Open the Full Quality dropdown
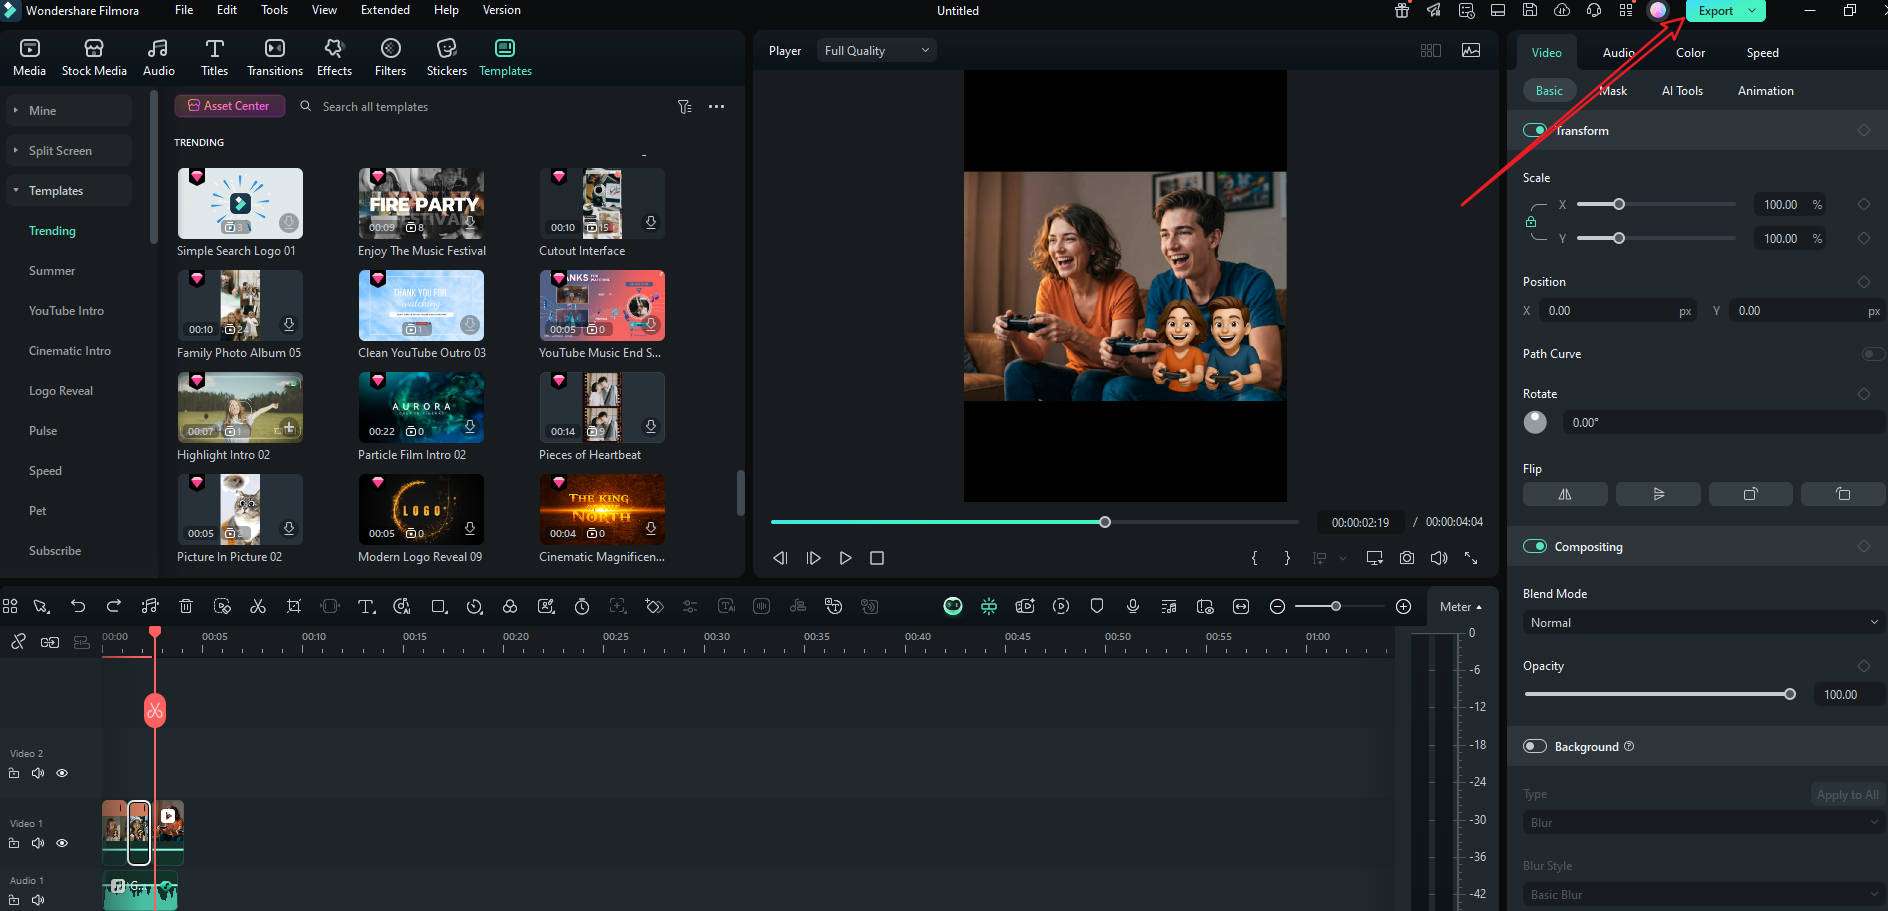 (877, 50)
